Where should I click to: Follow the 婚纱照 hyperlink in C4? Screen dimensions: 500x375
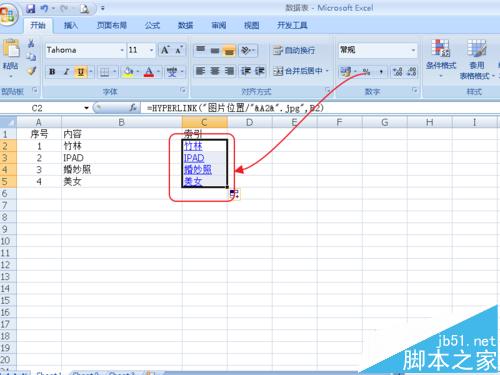click(x=198, y=170)
